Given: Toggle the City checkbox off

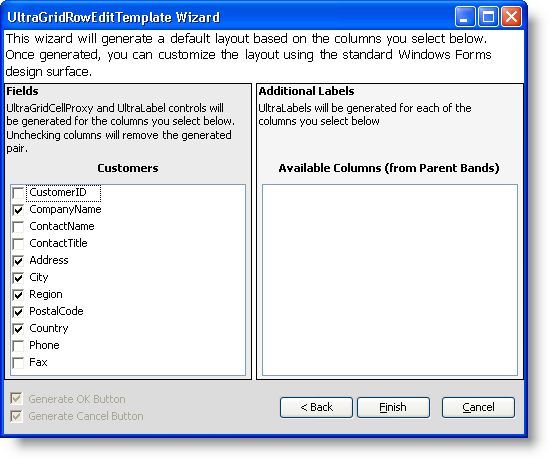Looking at the screenshot, I should (x=18, y=278).
